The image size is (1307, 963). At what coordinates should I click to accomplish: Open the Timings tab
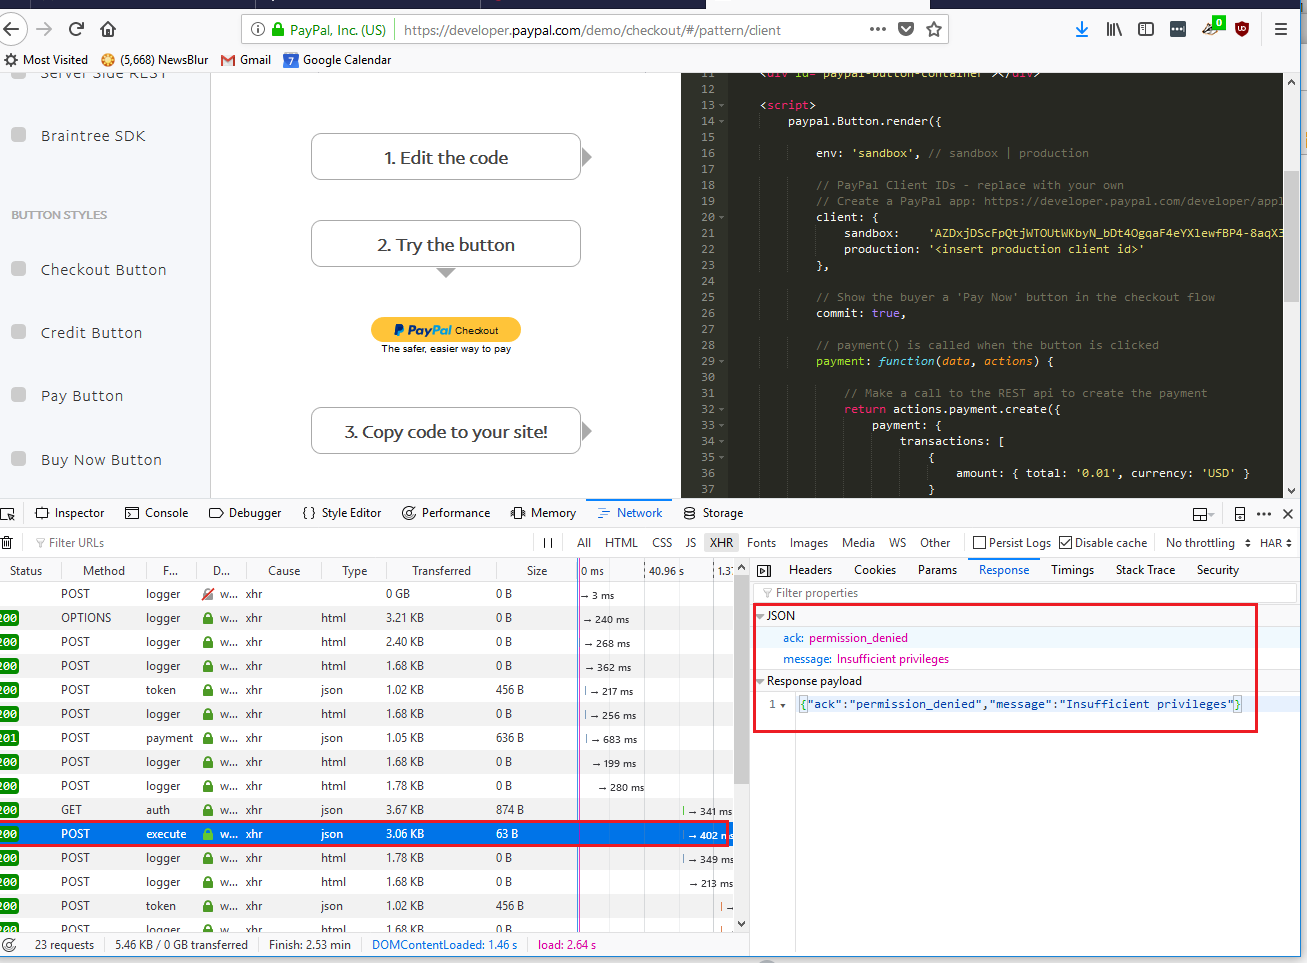pos(1072,570)
